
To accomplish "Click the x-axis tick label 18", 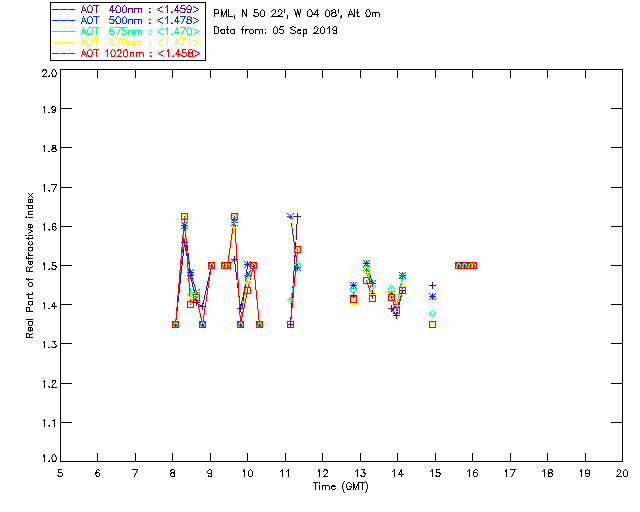I will pos(547,473).
